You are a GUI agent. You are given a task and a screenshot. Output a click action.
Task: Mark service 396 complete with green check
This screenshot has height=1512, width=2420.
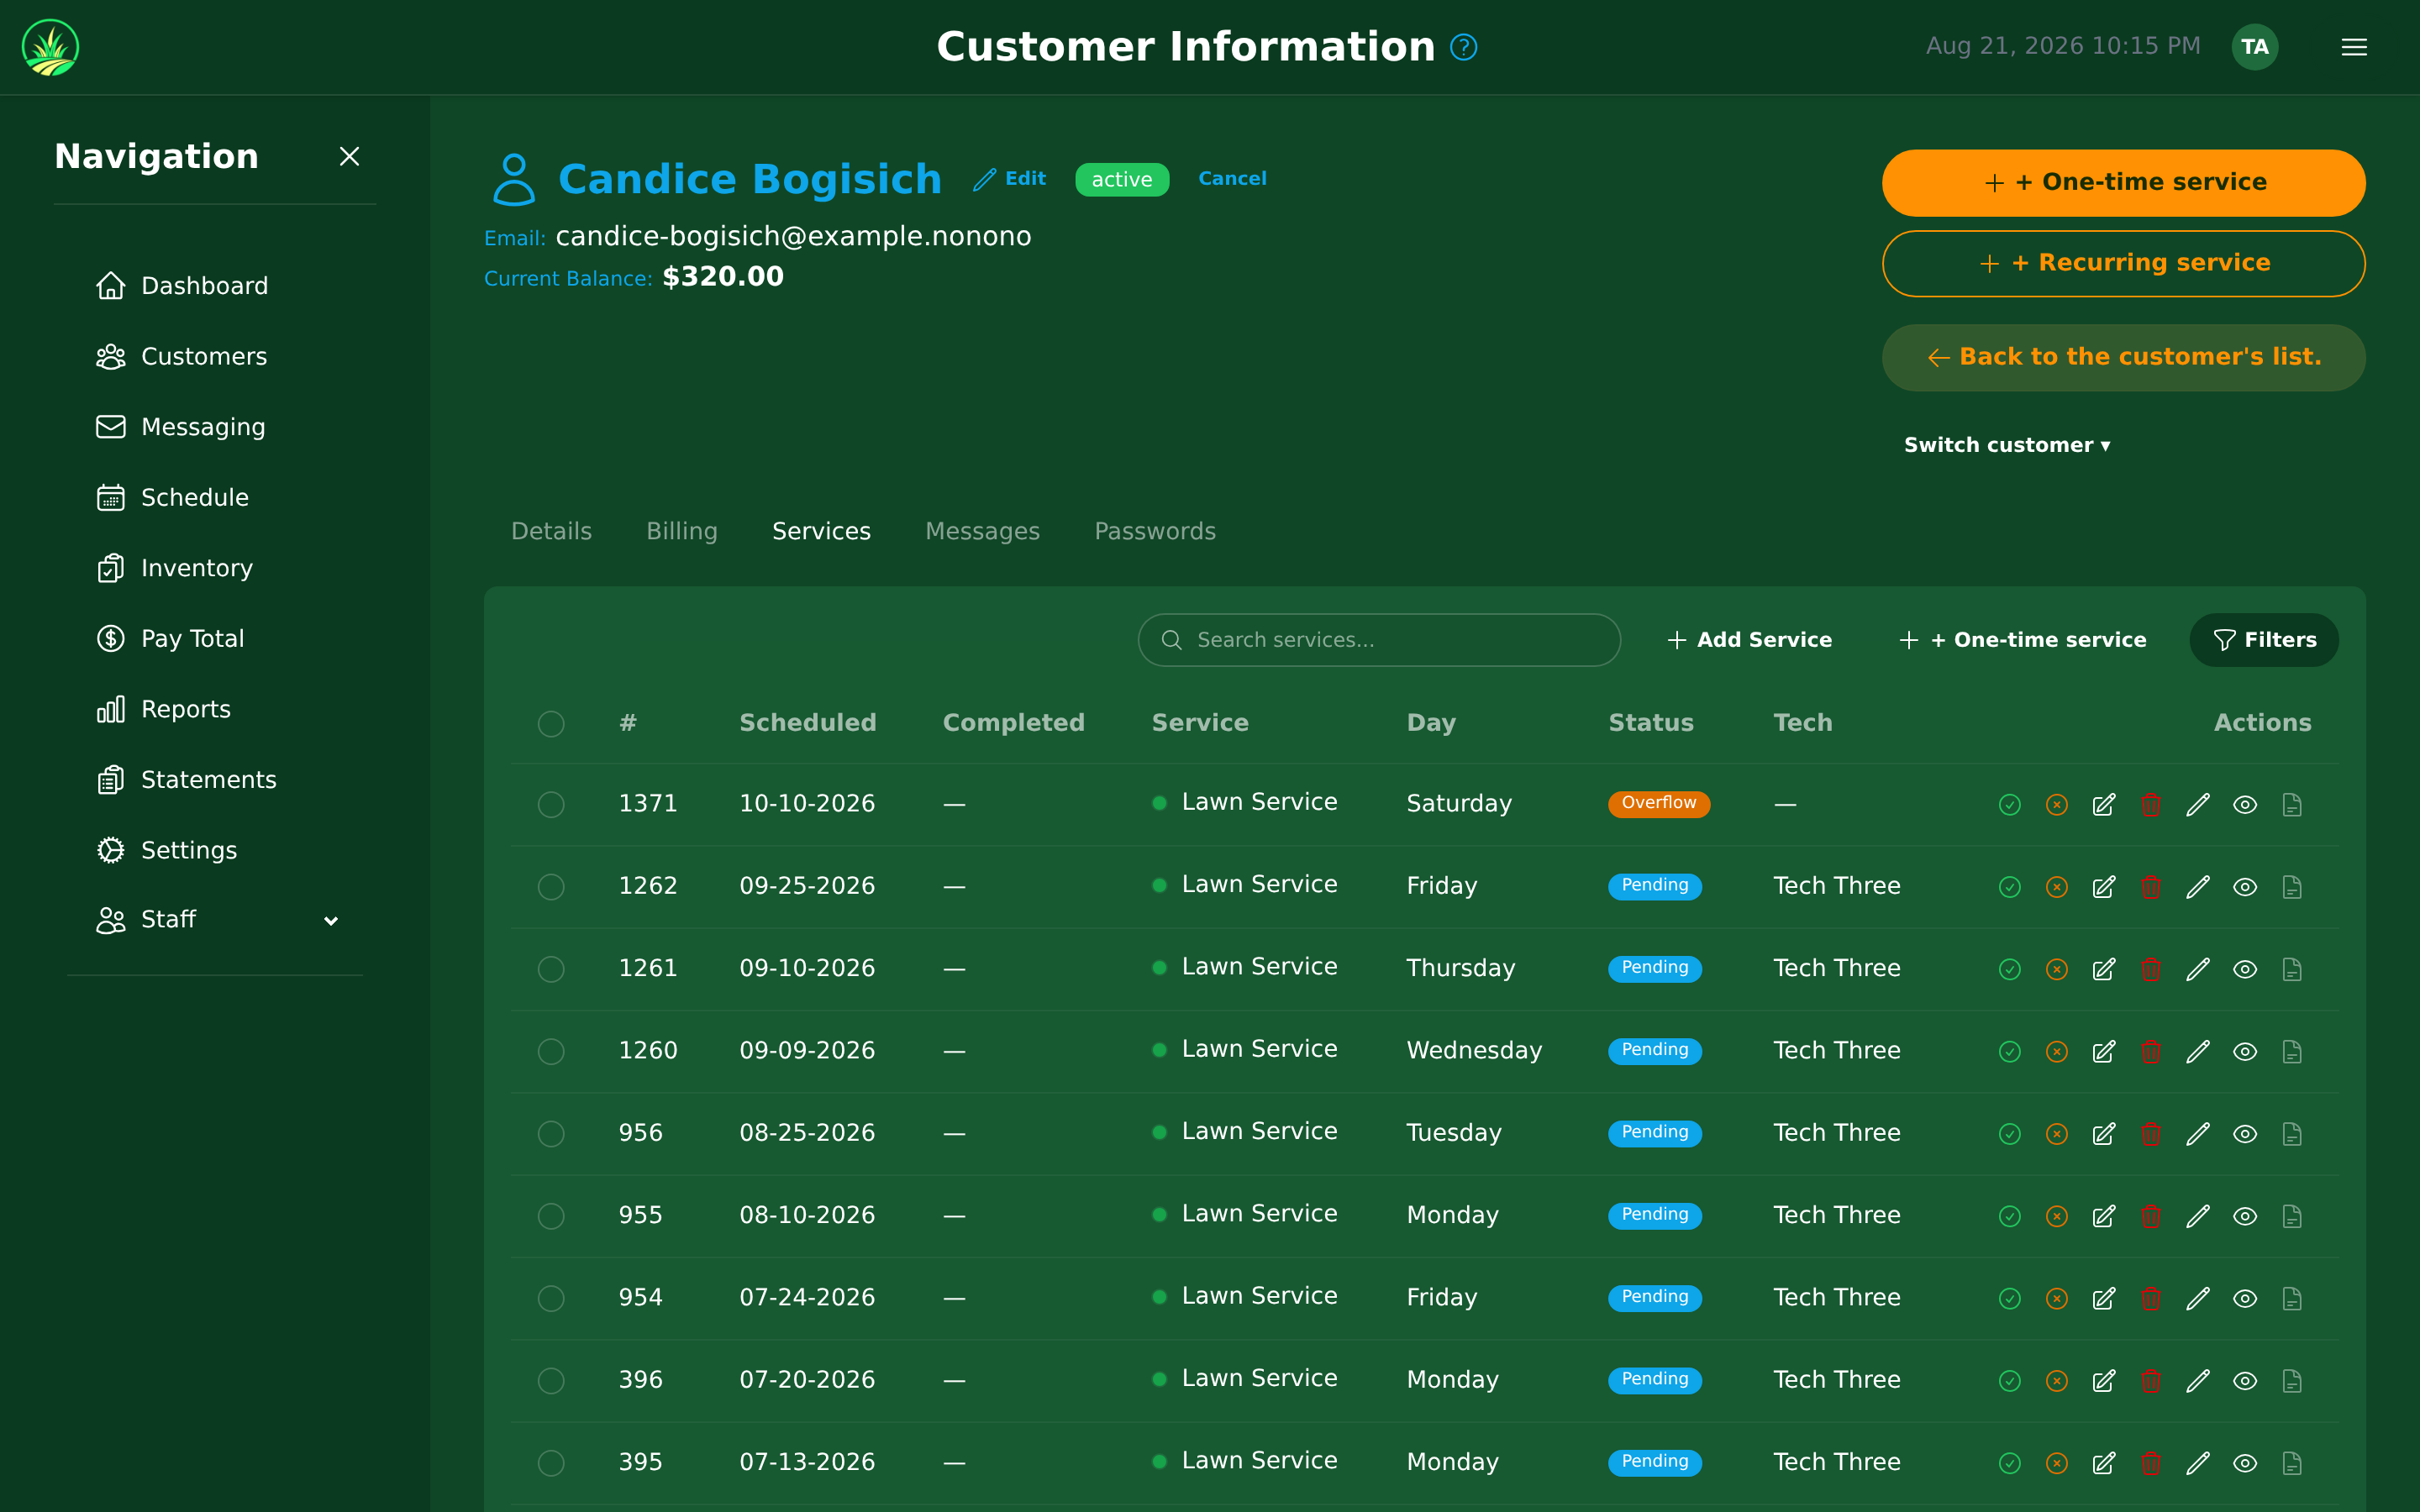2010,1381
